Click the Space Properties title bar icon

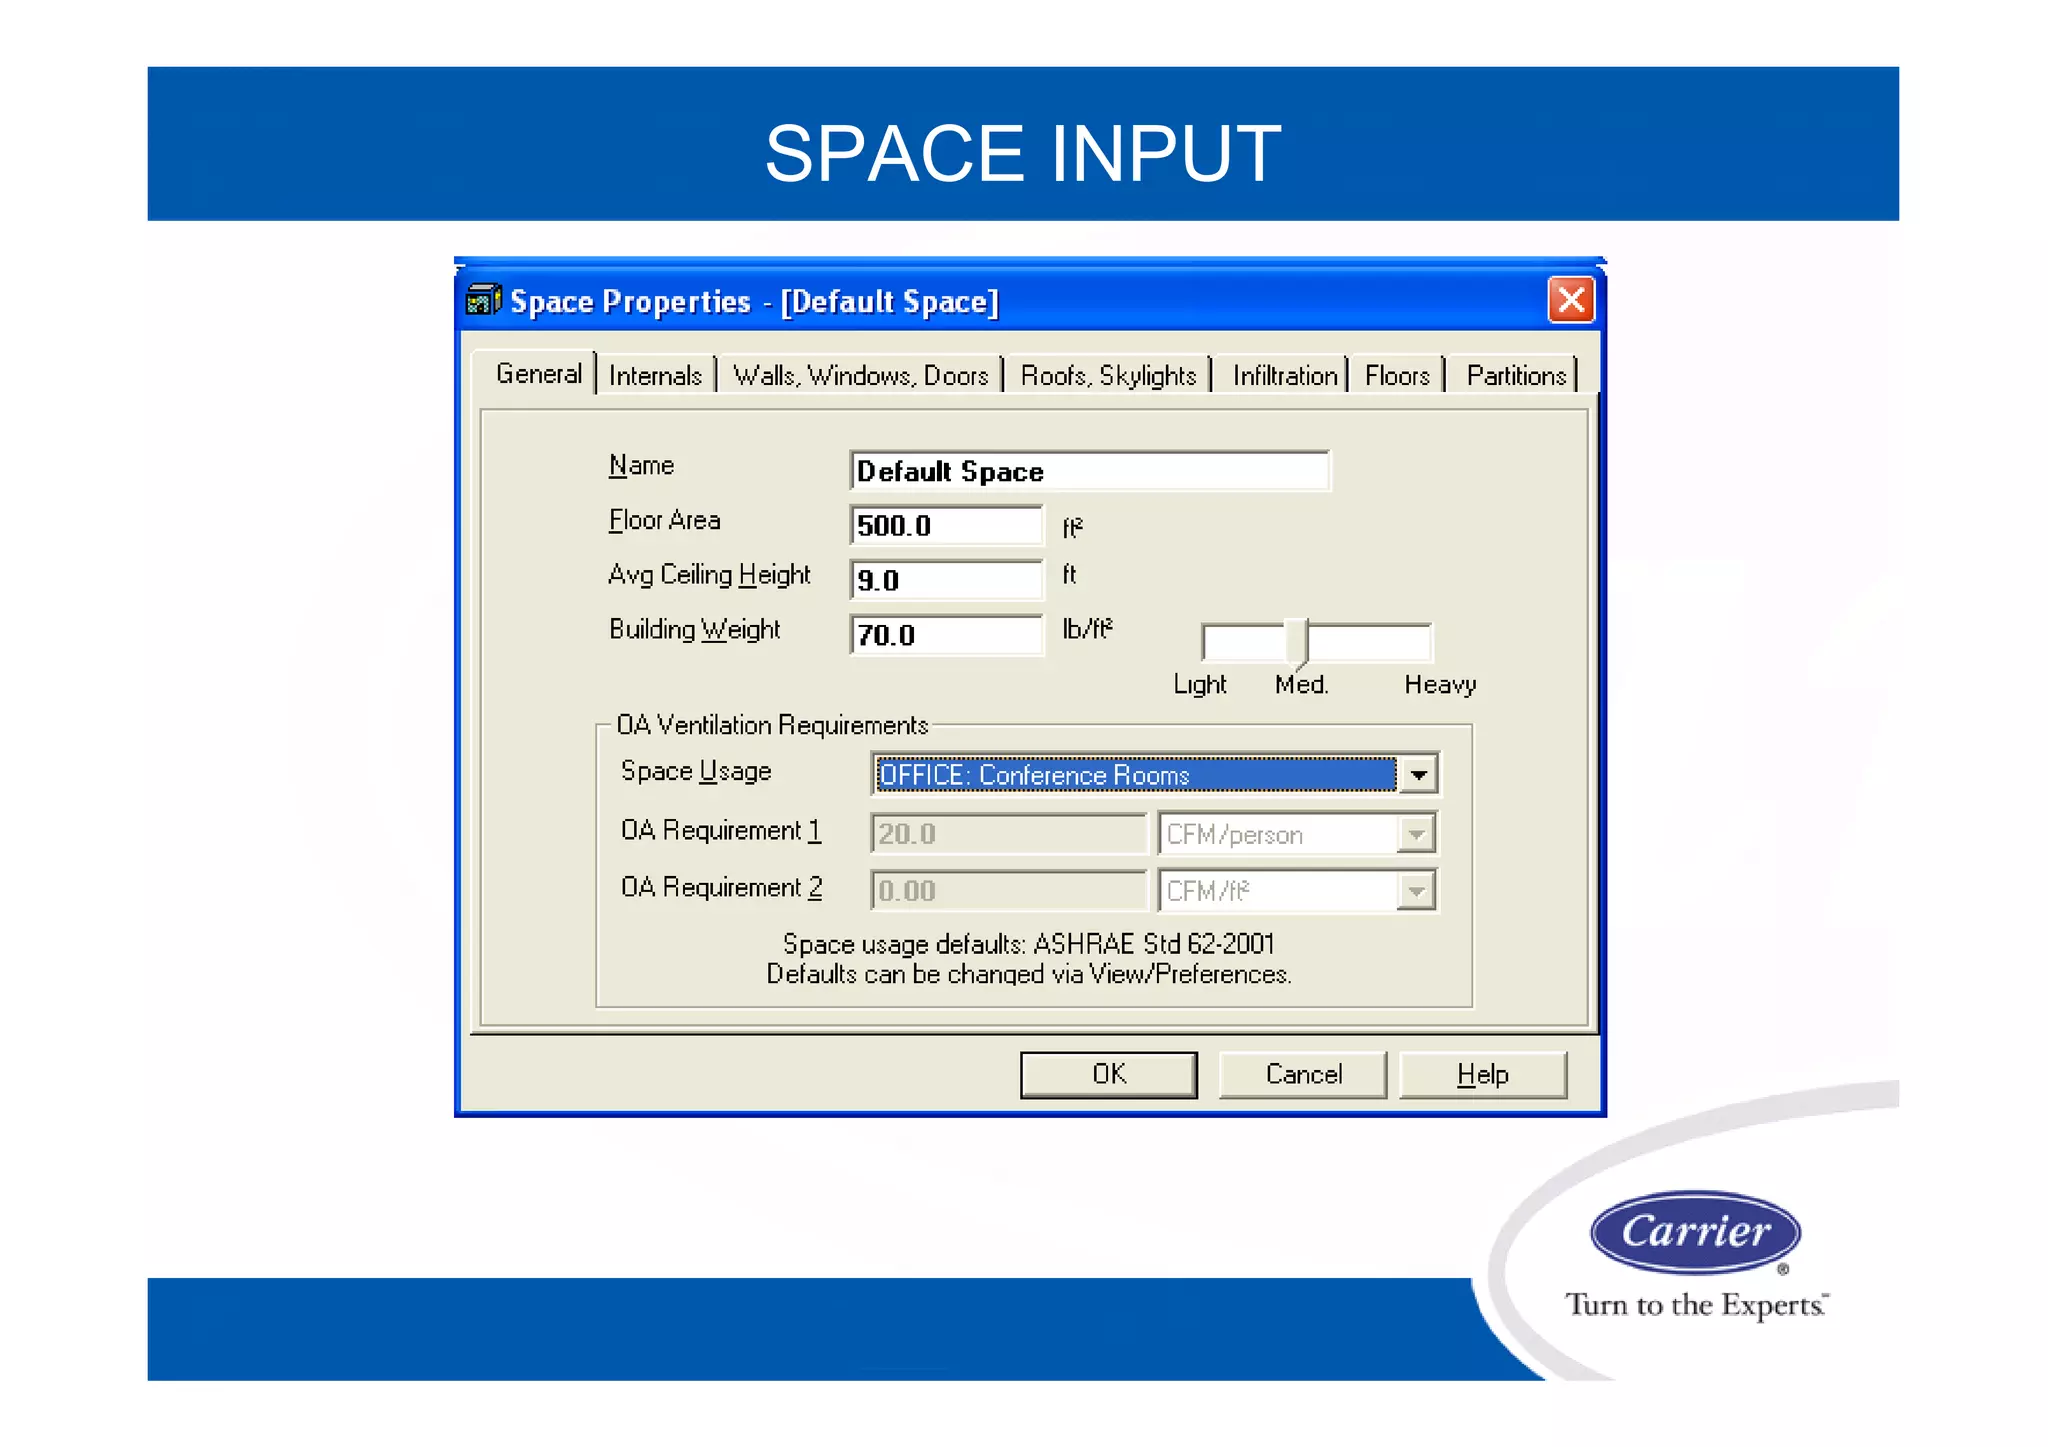tap(484, 300)
